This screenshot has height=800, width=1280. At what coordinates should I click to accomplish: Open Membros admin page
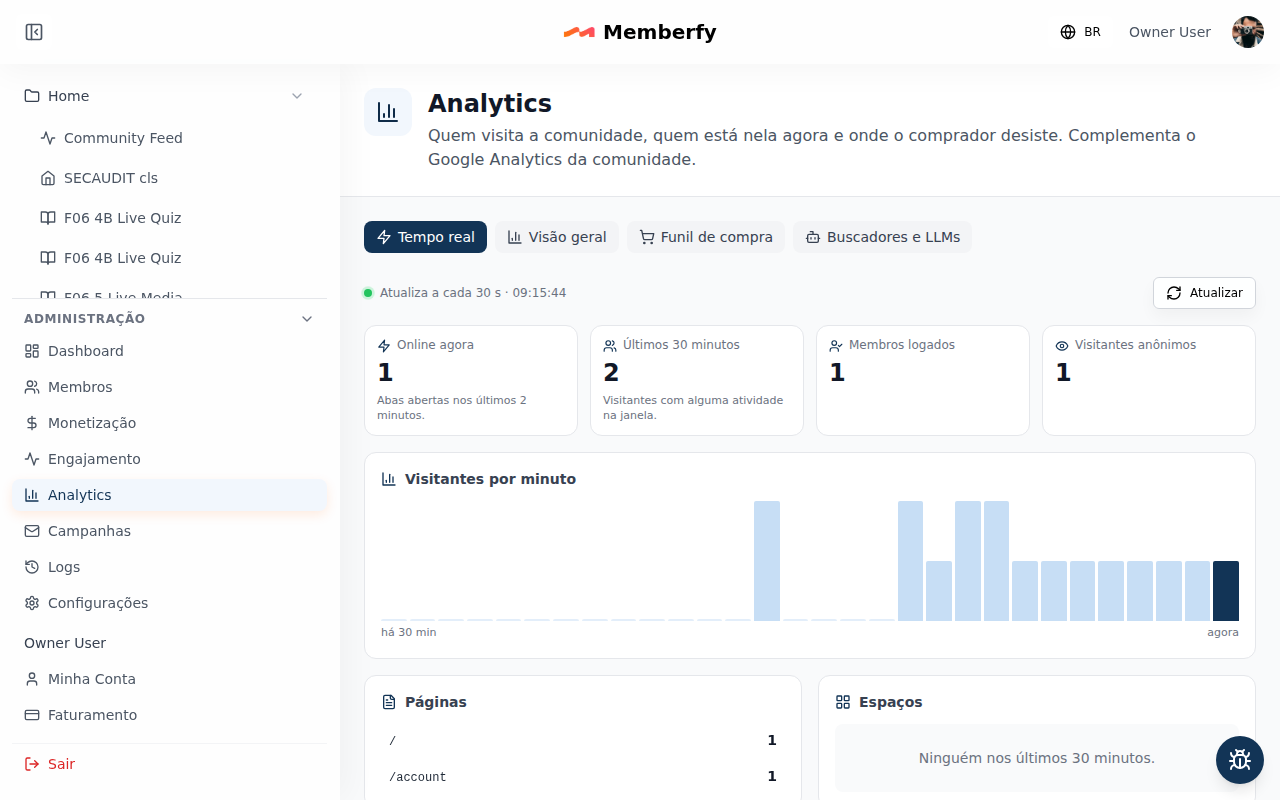[170, 387]
